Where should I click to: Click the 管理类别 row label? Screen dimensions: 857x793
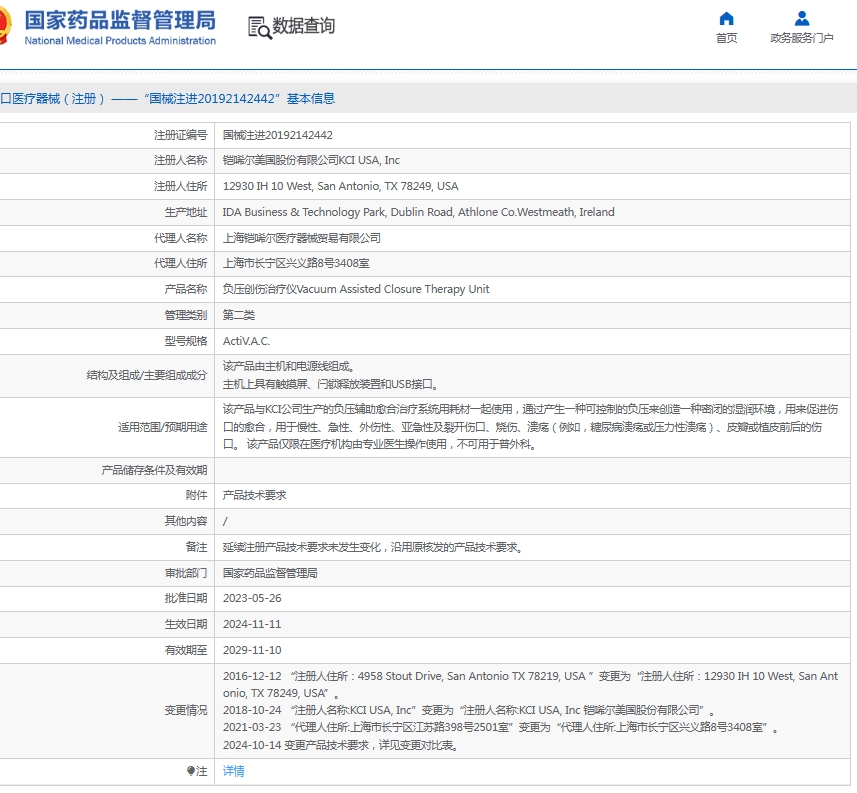186,315
